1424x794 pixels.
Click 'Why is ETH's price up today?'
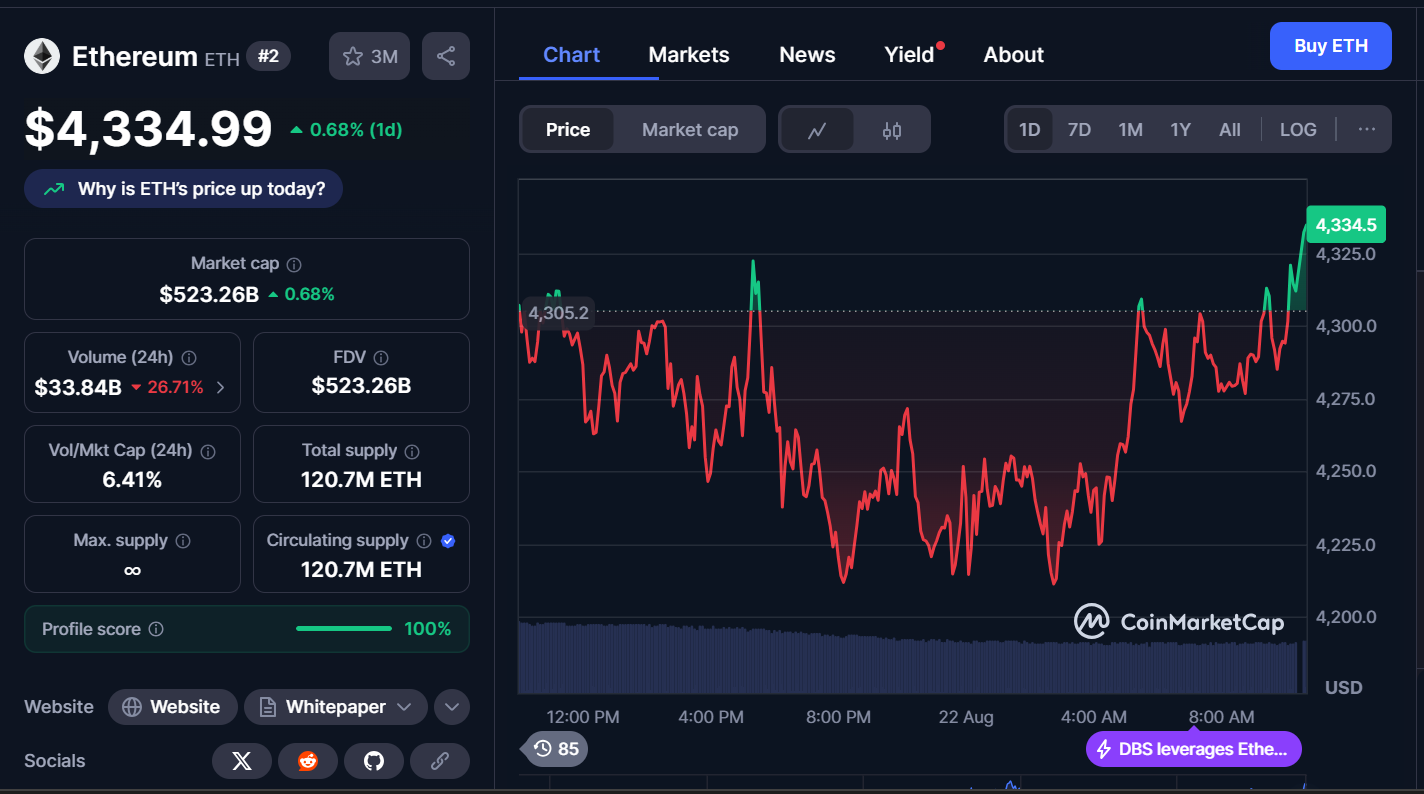(183, 189)
